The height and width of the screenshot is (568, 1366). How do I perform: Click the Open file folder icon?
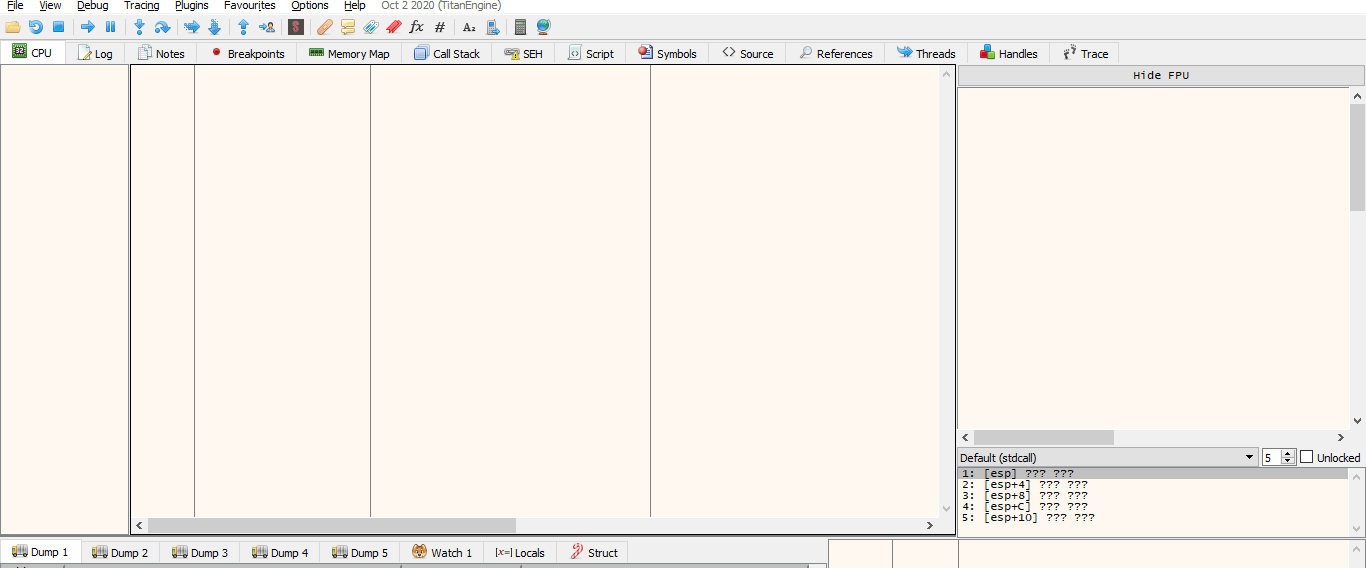point(13,27)
